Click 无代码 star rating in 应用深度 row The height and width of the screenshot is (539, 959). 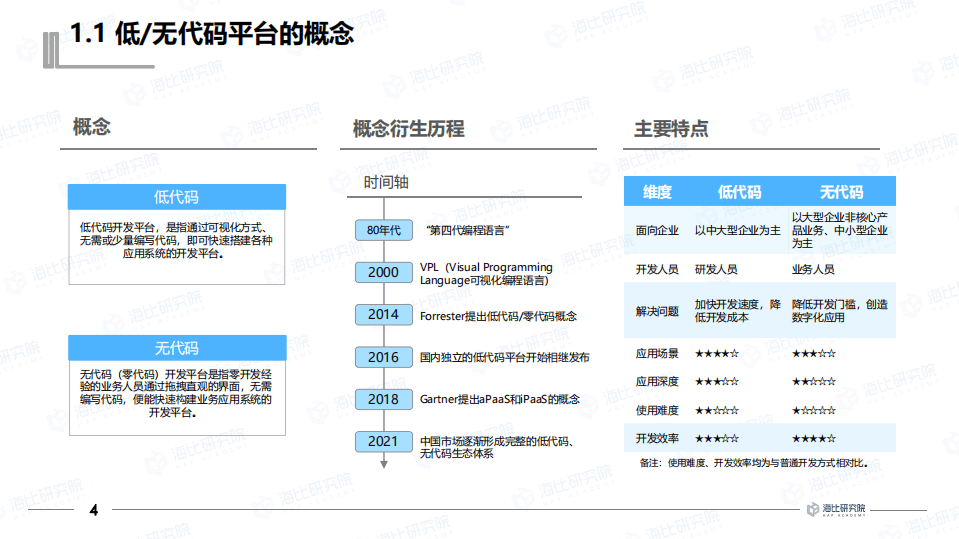point(813,381)
